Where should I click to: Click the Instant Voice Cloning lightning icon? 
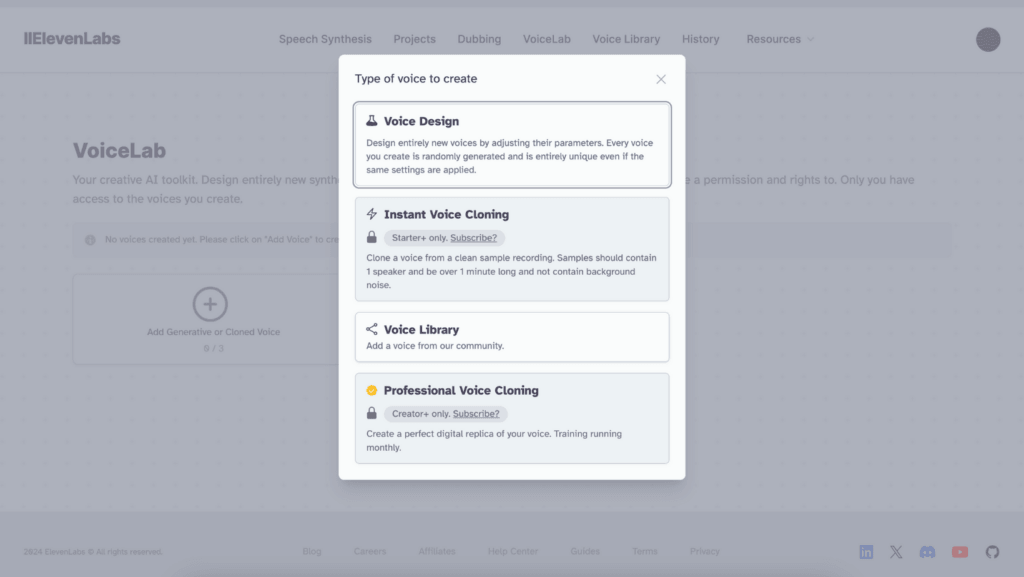coord(374,214)
